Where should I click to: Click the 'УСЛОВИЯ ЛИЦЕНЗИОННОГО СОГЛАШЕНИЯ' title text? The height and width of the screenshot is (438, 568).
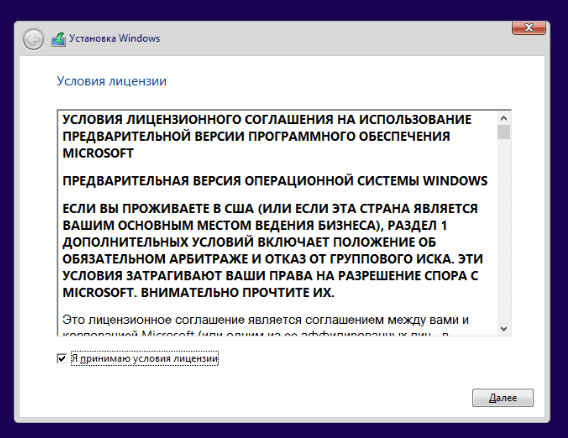click(x=267, y=136)
